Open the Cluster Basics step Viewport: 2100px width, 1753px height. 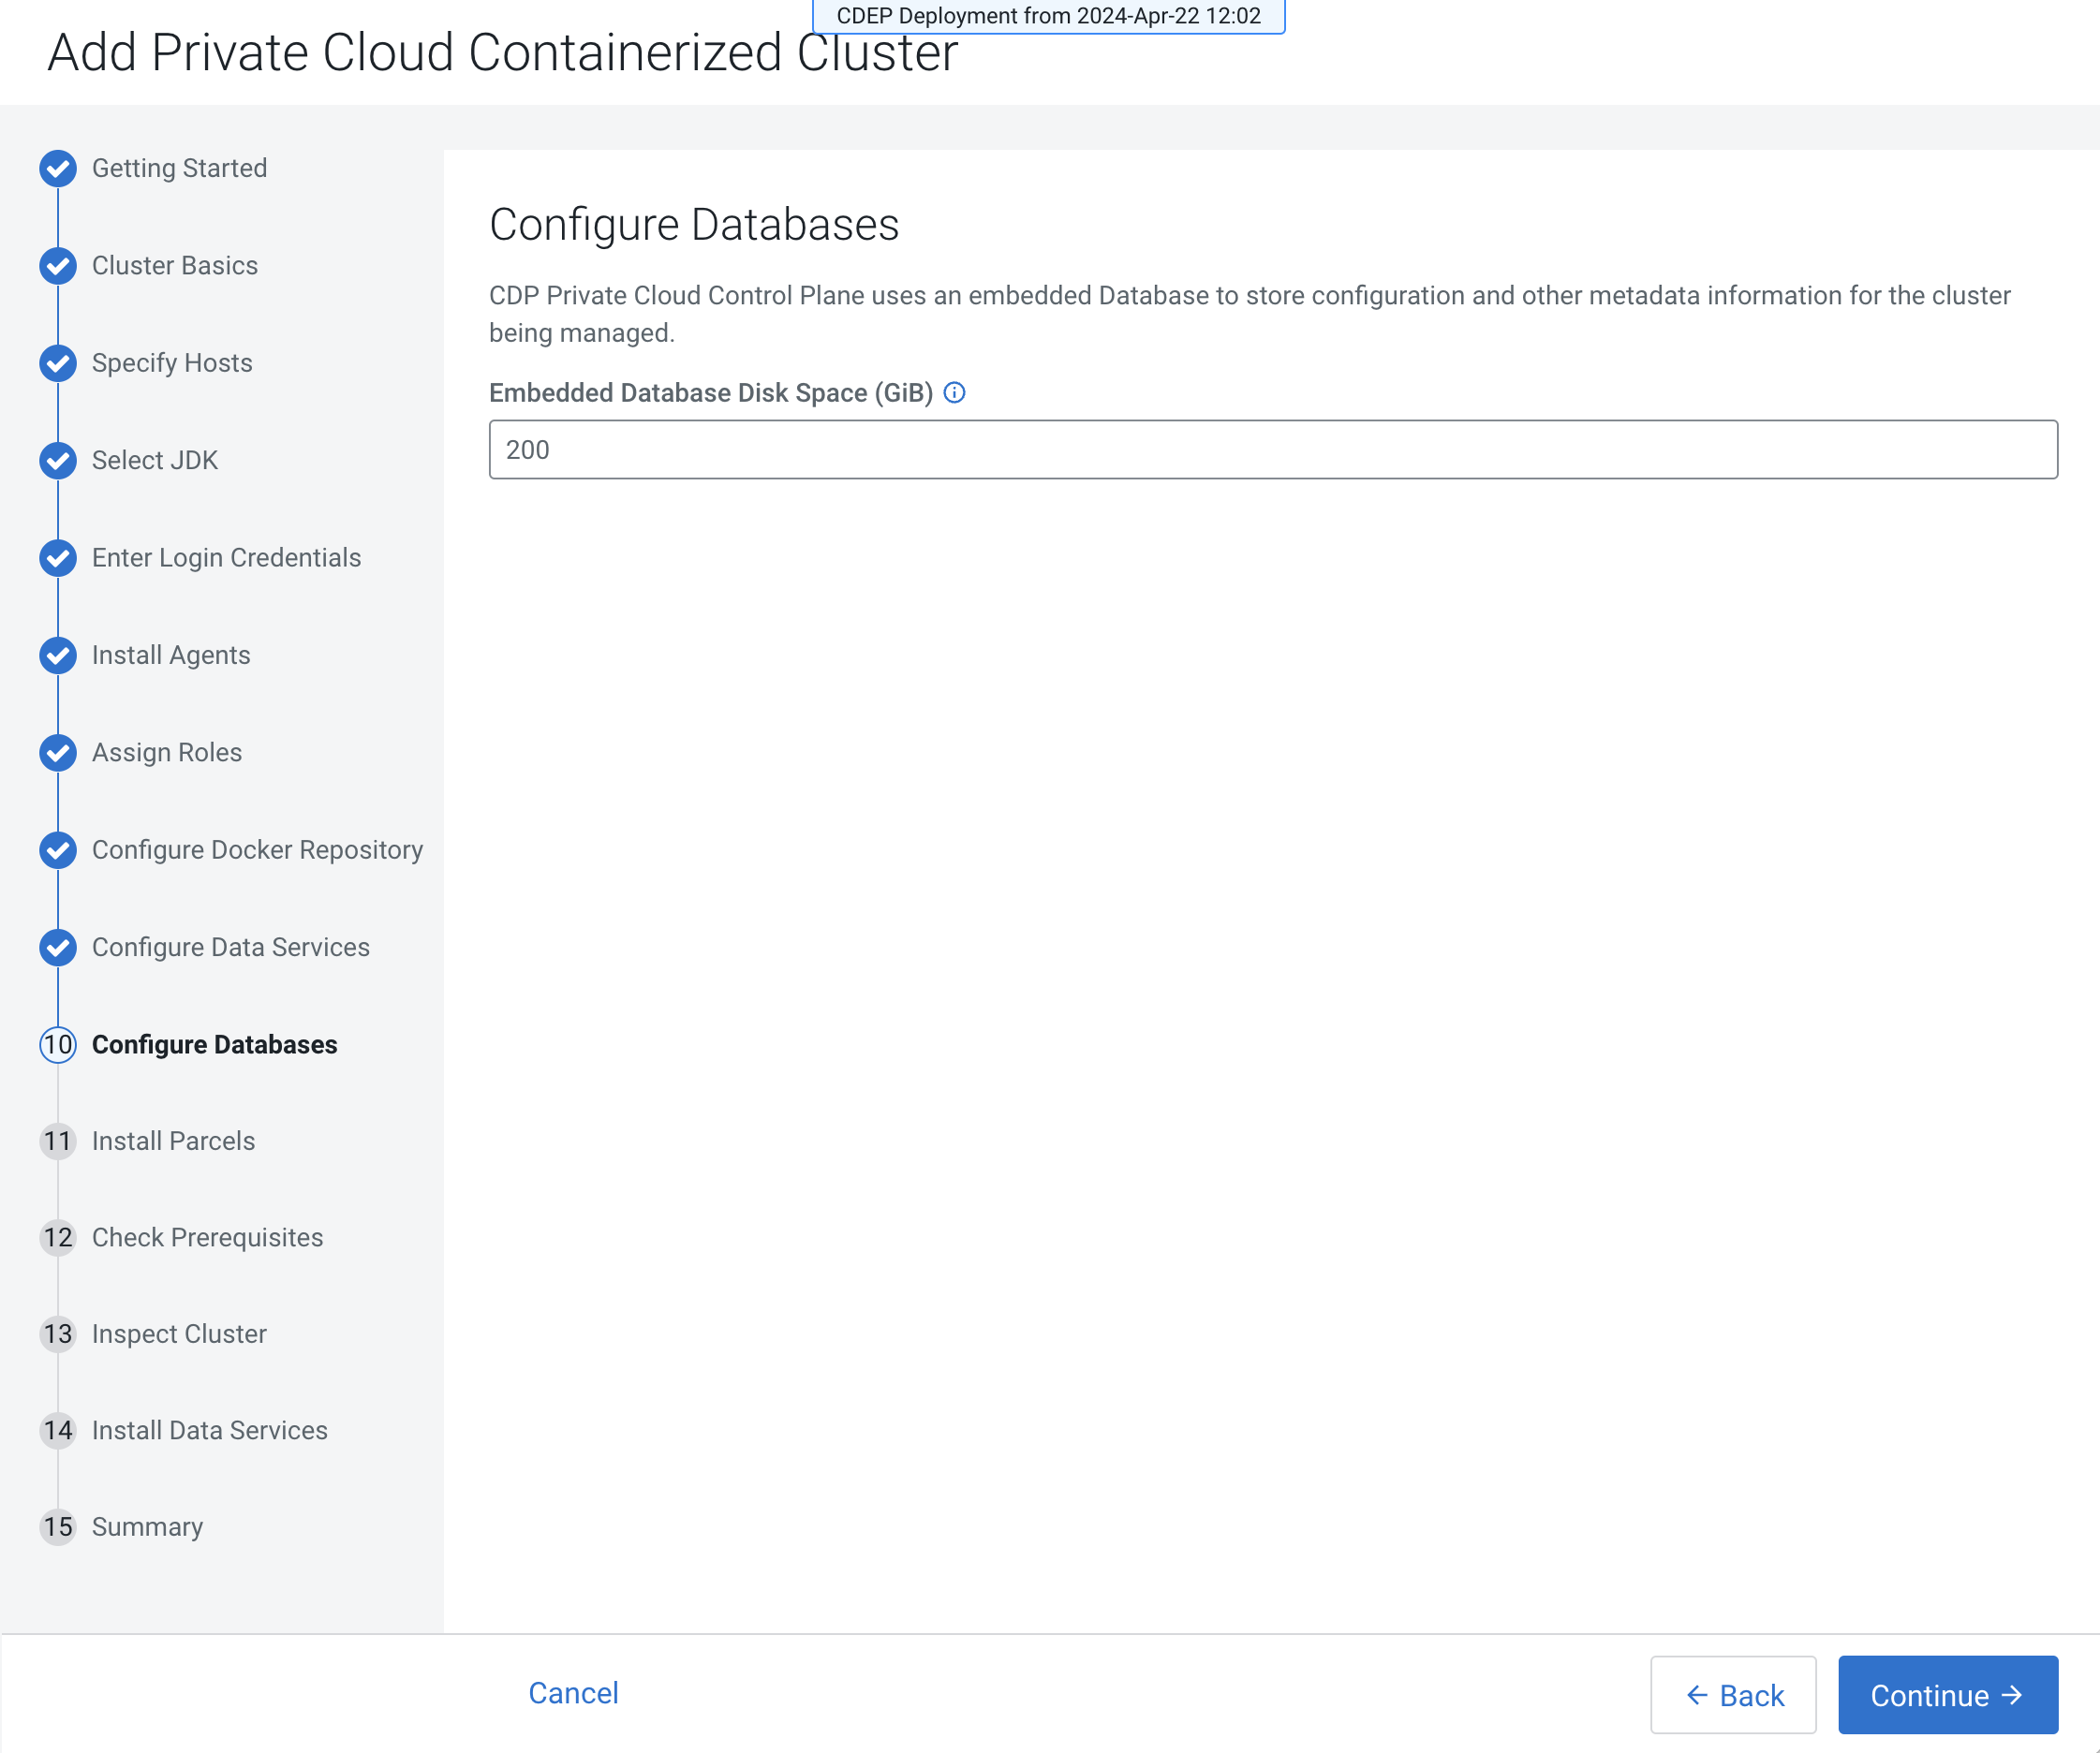[175, 265]
